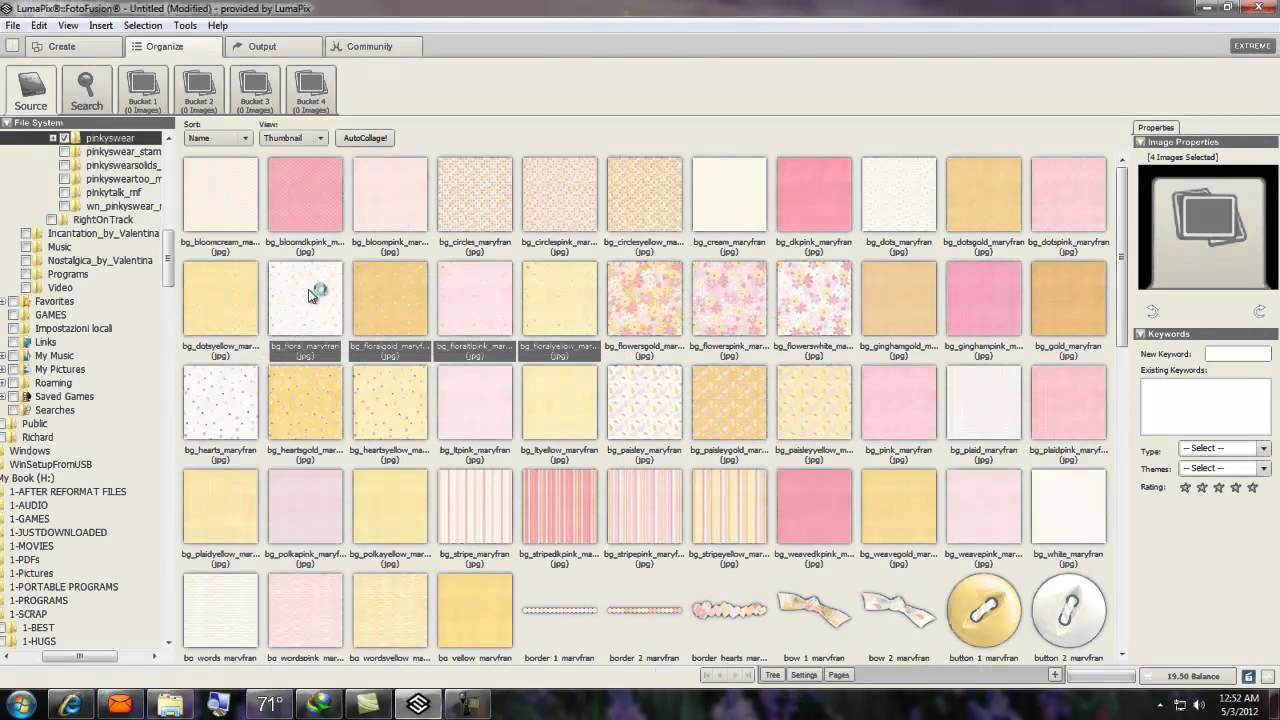Click the New Keyword input field
This screenshot has width=1280, height=720.
point(1237,354)
